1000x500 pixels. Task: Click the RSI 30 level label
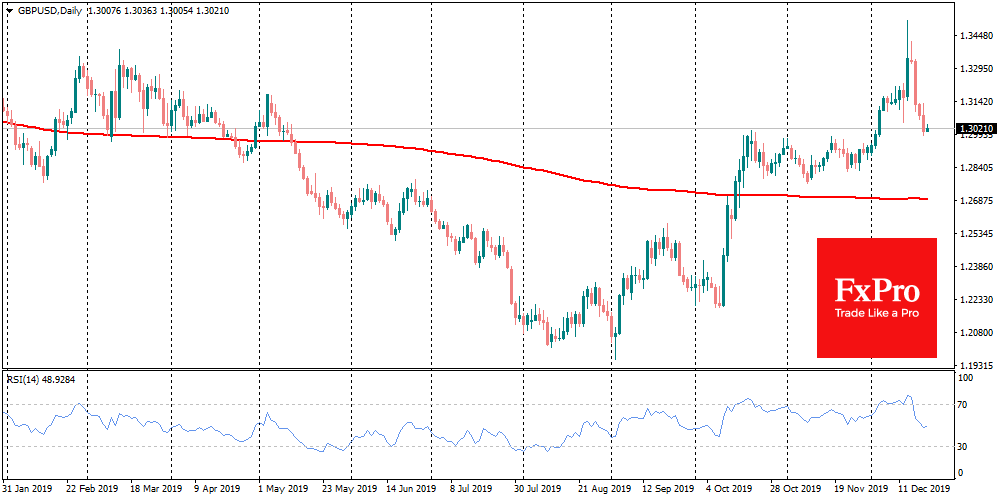click(x=964, y=446)
